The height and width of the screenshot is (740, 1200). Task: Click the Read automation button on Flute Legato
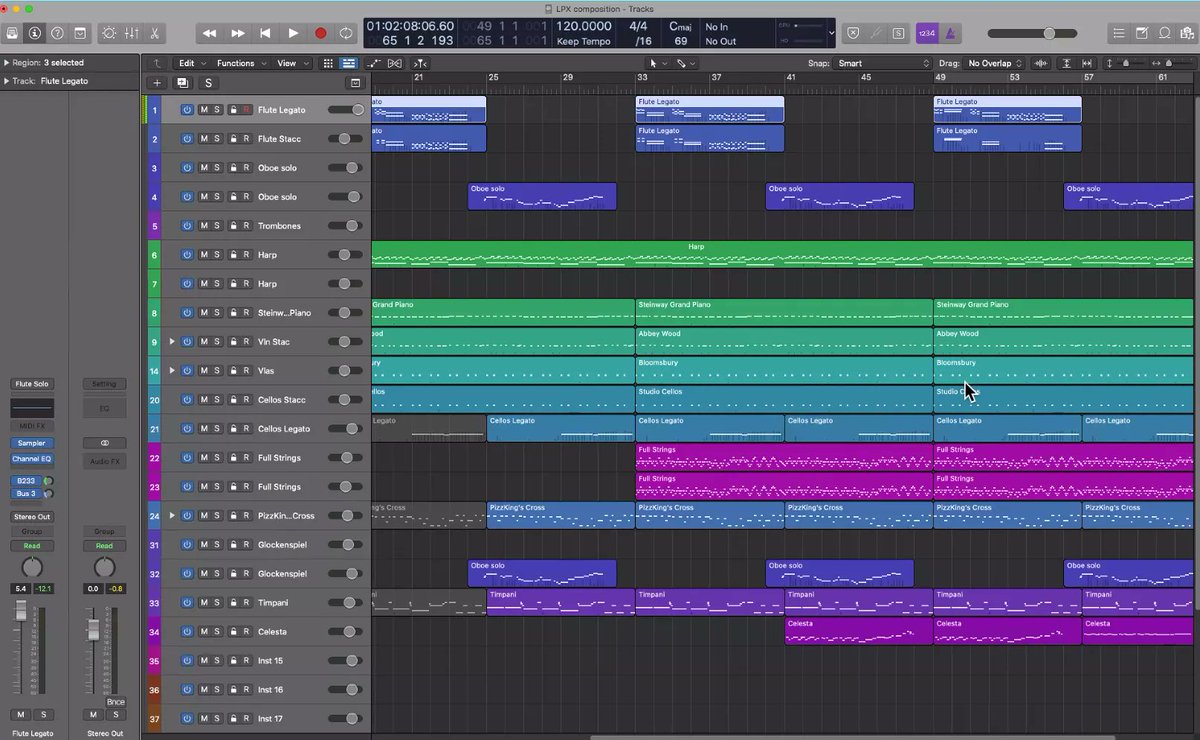(32, 546)
